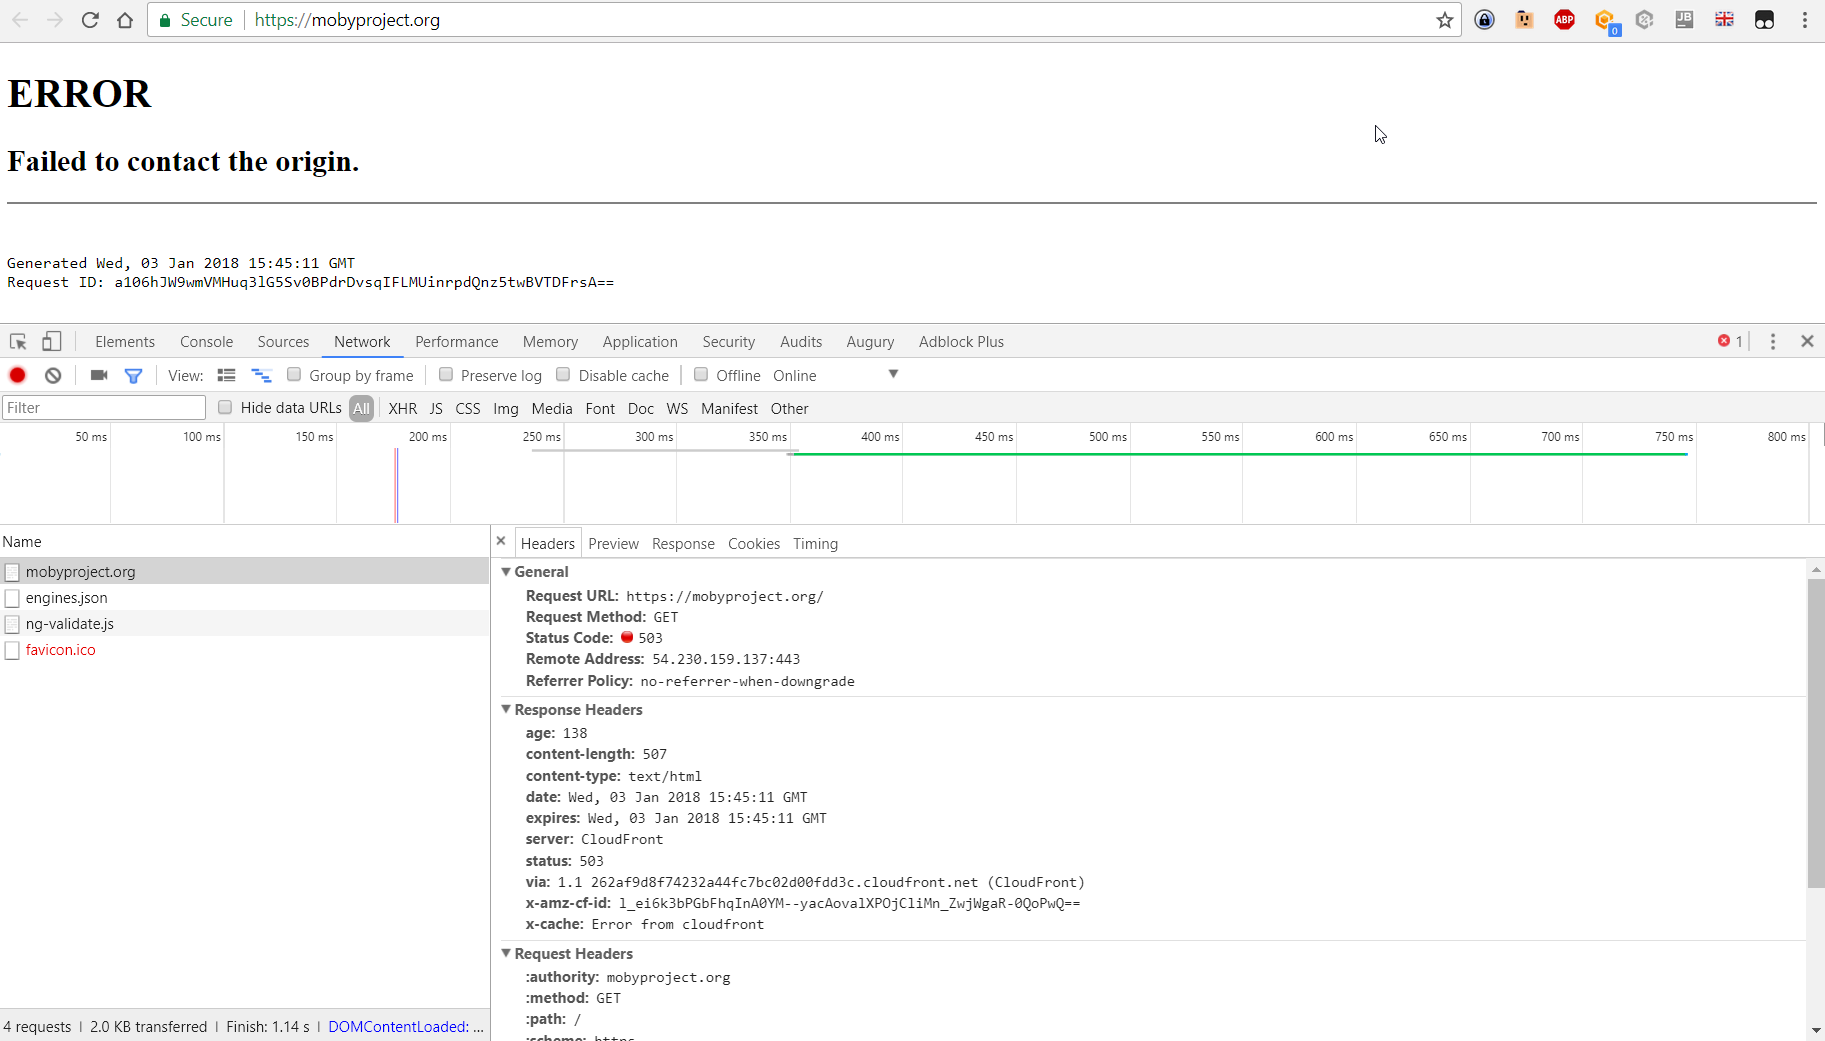
Task: Toggle the device toolbar icon
Action: pos(51,341)
